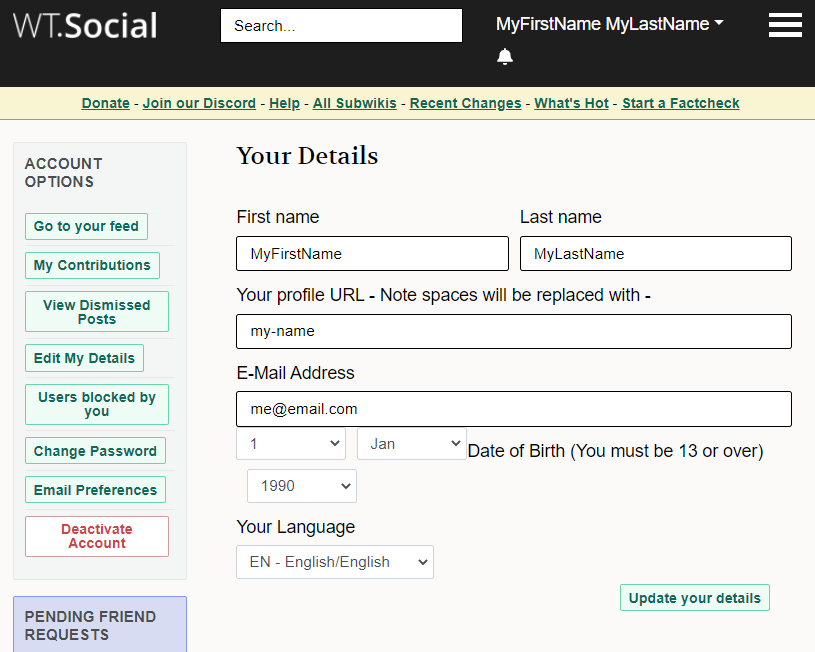Expand the MyFirstName MyLastName user dropdown
Screen dimensions: 815x652
coord(609,24)
